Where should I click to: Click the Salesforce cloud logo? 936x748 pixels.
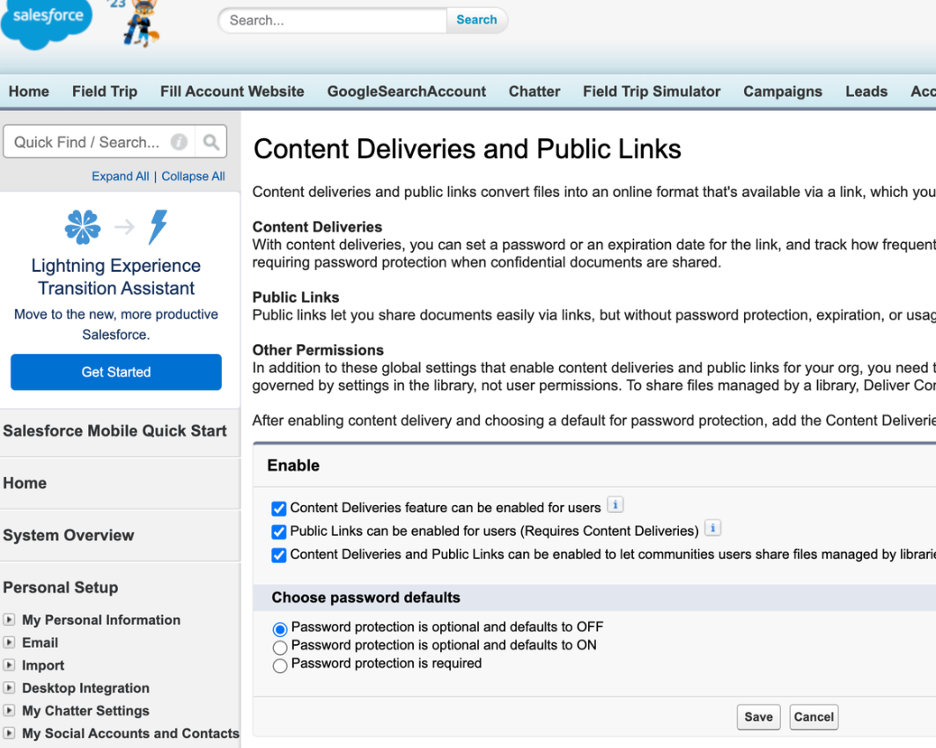[47, 23]
